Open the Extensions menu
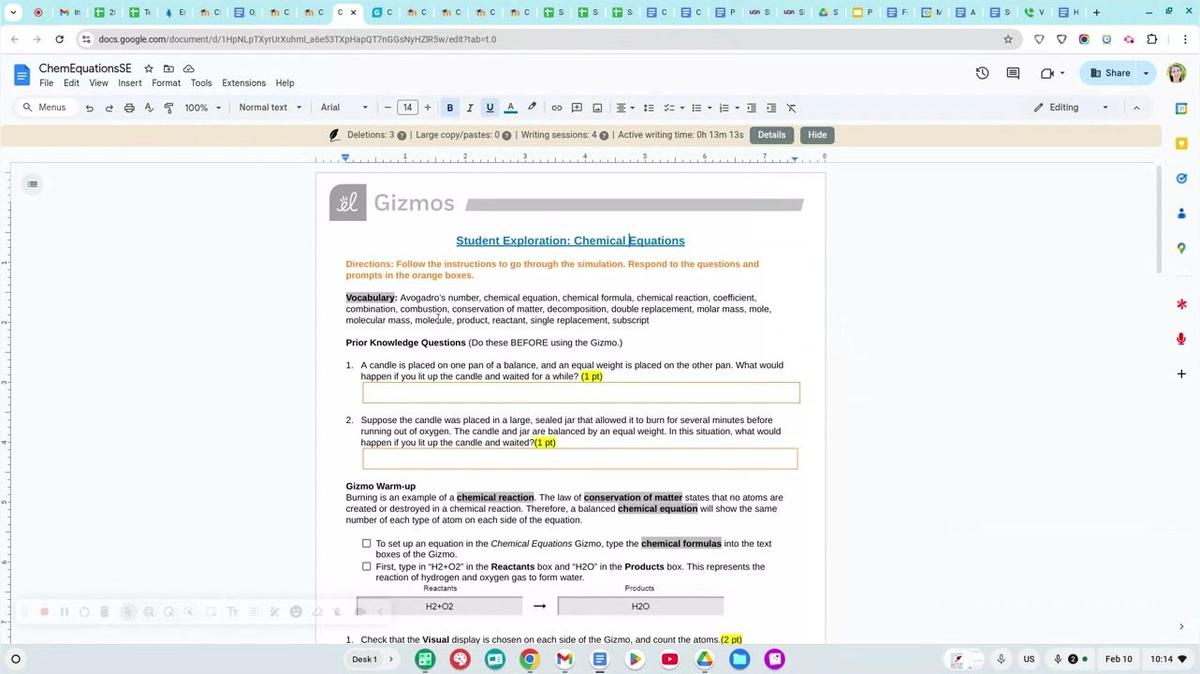Viewport: 1200px width, 674px height. 244,83
